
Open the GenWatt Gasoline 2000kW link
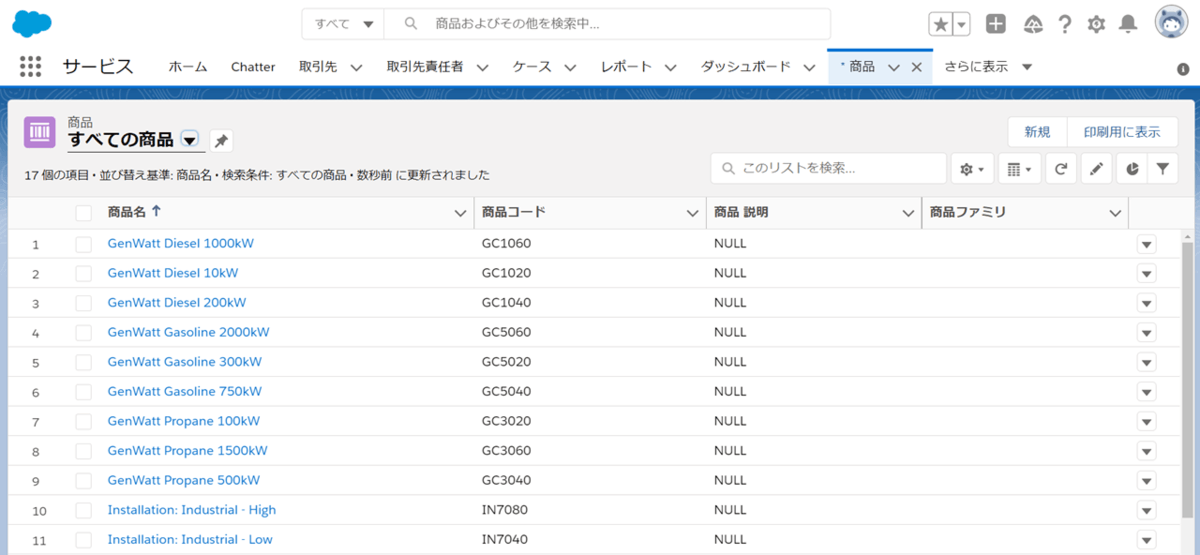(x=188, y=332)
